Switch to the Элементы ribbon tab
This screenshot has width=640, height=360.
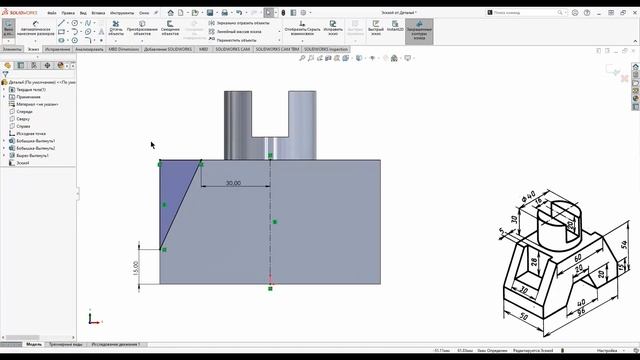click(x=12, y=49)
